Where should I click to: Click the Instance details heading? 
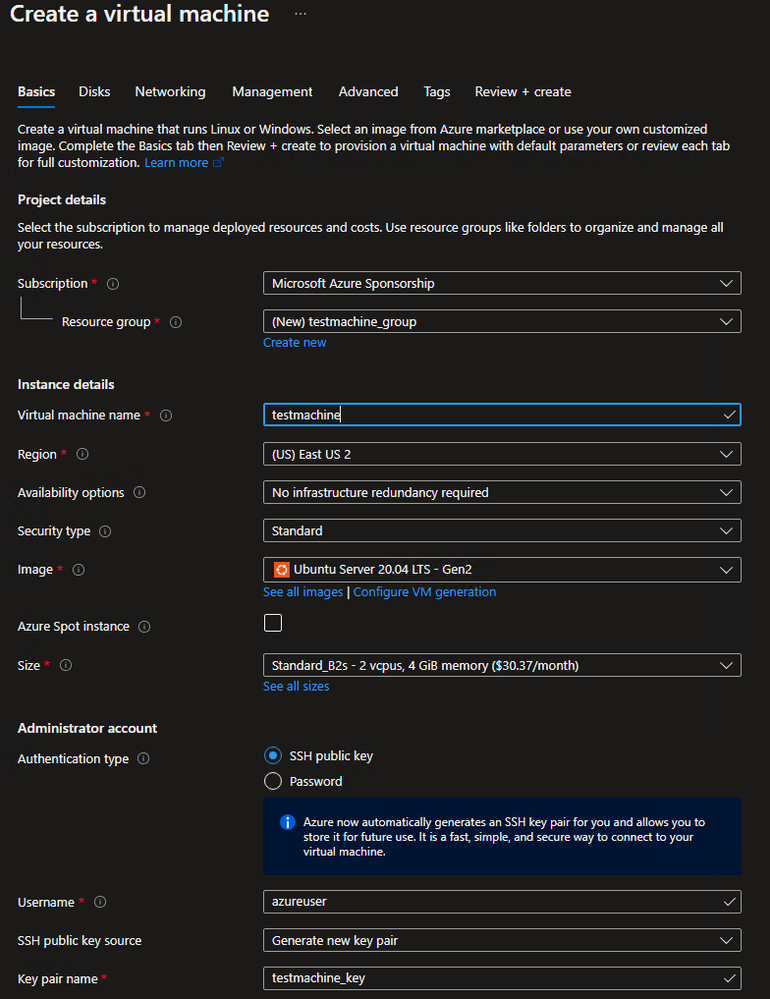click(66, 384)
